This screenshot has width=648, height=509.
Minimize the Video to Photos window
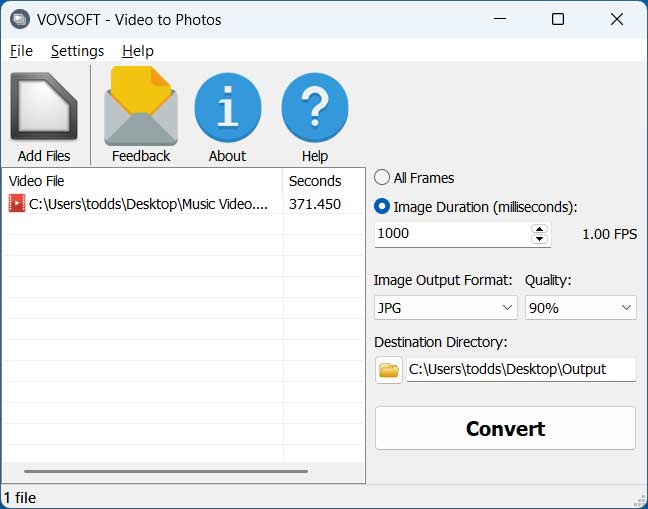pyautogui.click(x=500, y=19)
